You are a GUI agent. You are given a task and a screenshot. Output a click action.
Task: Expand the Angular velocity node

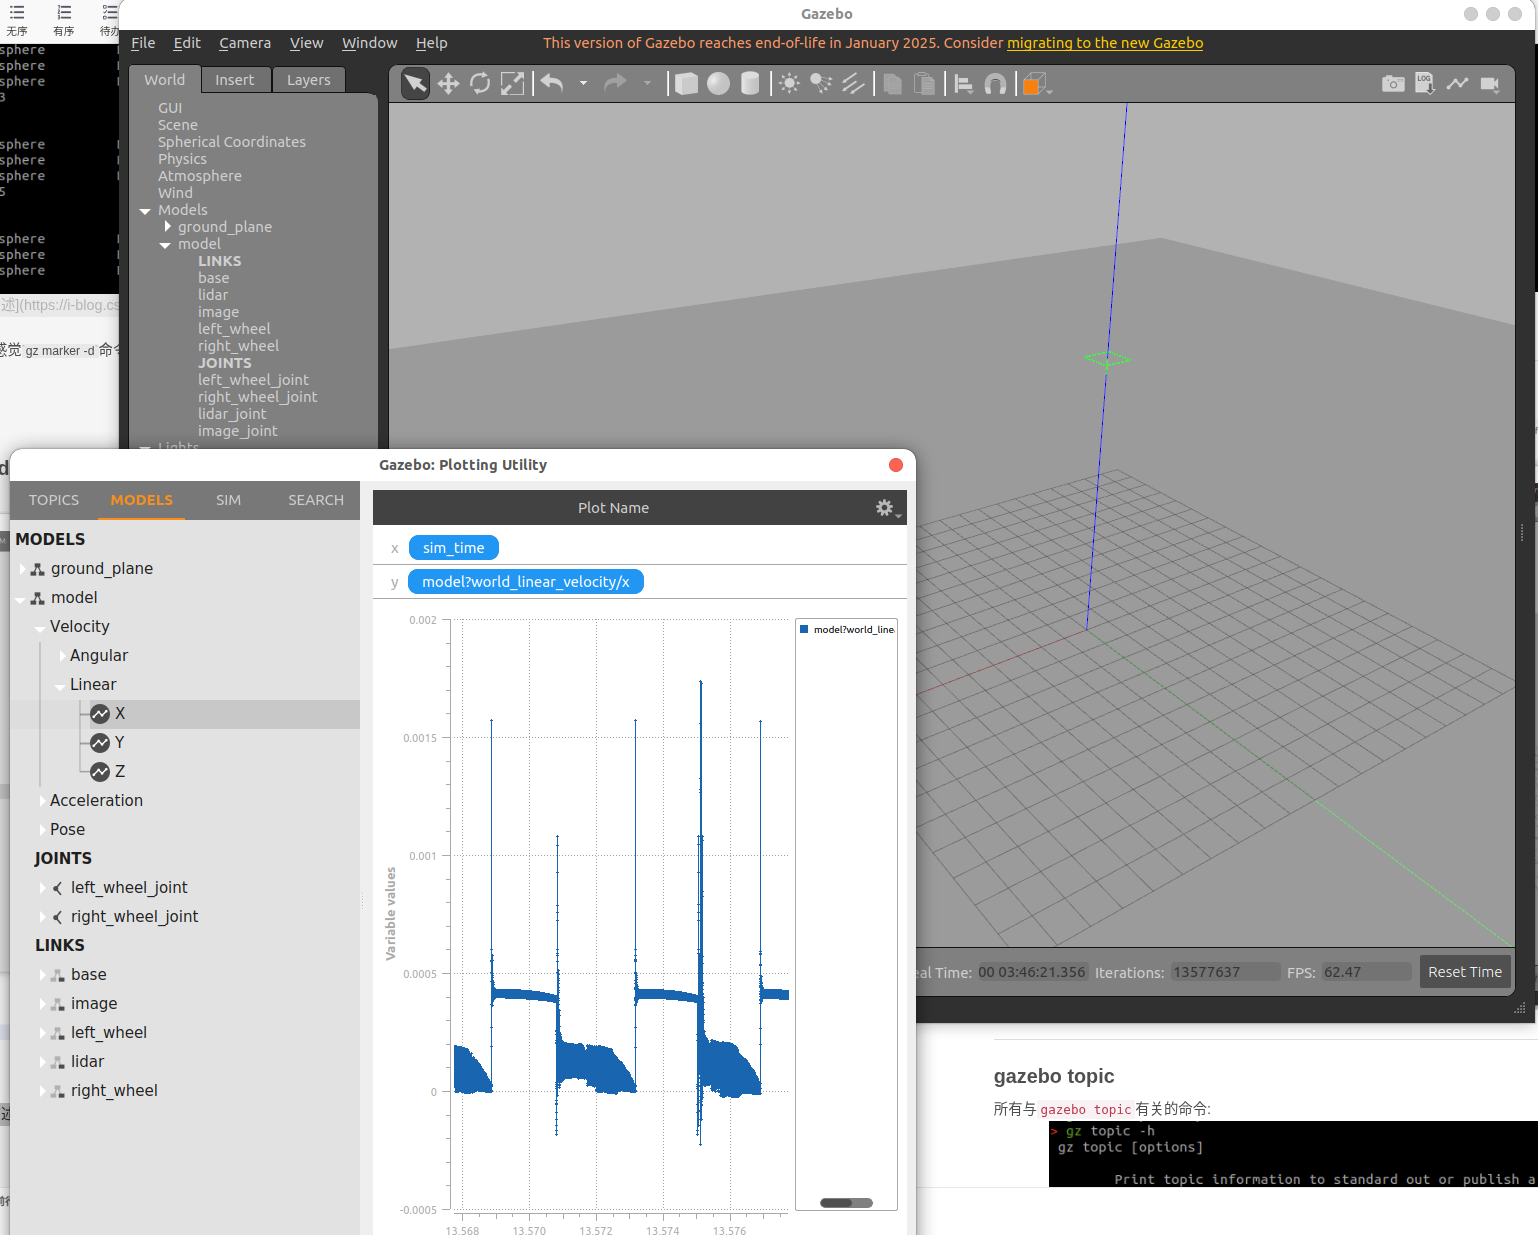coord(62,656)
